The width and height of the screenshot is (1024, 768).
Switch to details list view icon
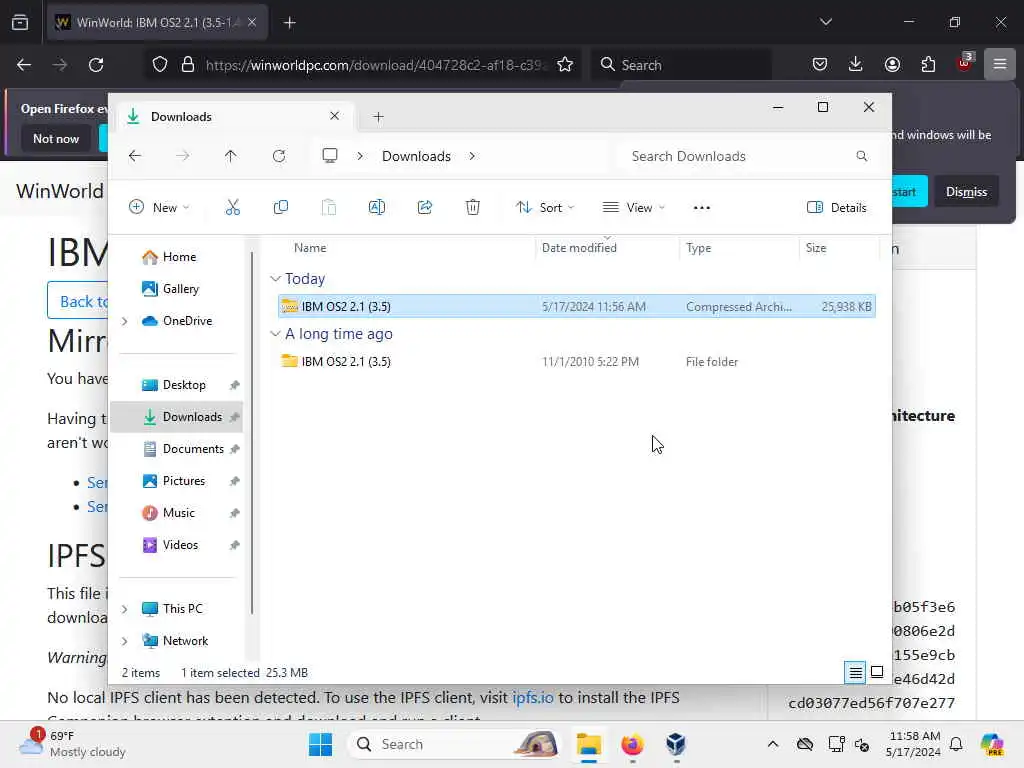(856, 672)
